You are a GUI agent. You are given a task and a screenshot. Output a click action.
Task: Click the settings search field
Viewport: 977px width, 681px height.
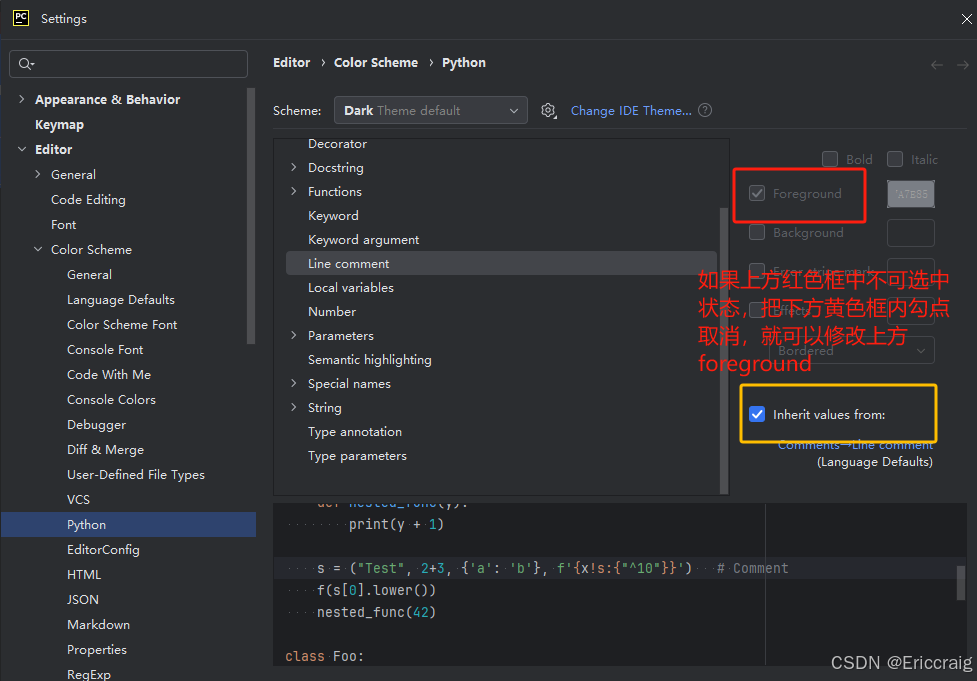(128, 64)
